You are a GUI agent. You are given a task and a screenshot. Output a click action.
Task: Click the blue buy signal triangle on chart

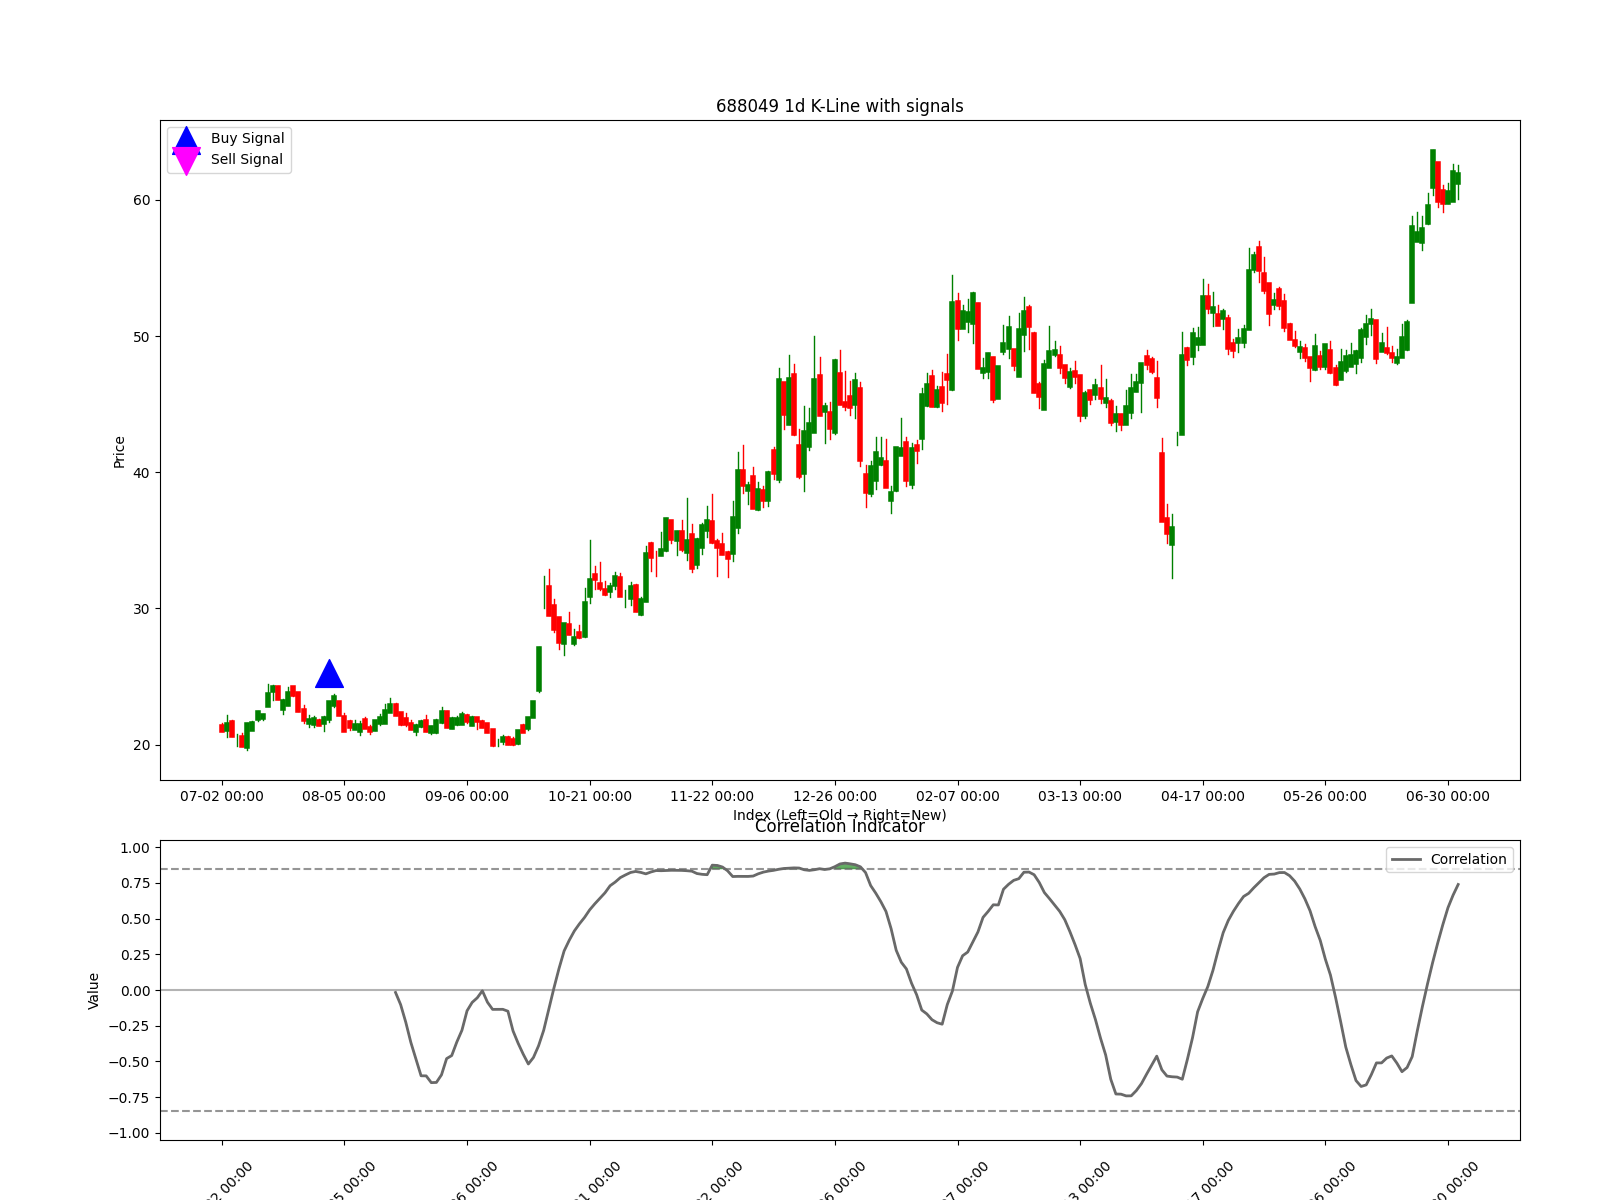[x=329, y=675]
